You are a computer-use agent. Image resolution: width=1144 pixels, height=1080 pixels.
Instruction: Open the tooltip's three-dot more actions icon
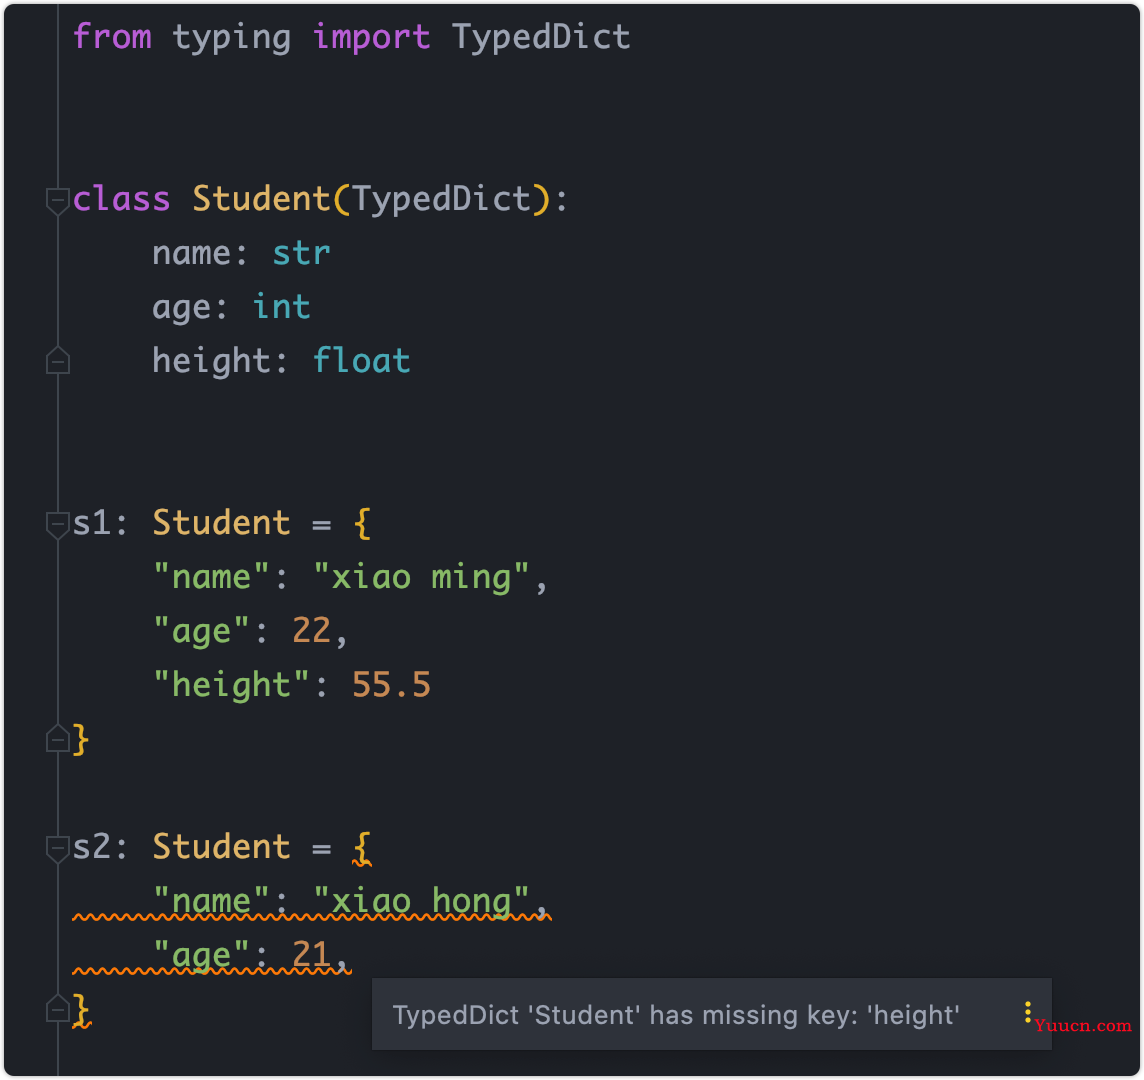click(x=1027, y=1012)
